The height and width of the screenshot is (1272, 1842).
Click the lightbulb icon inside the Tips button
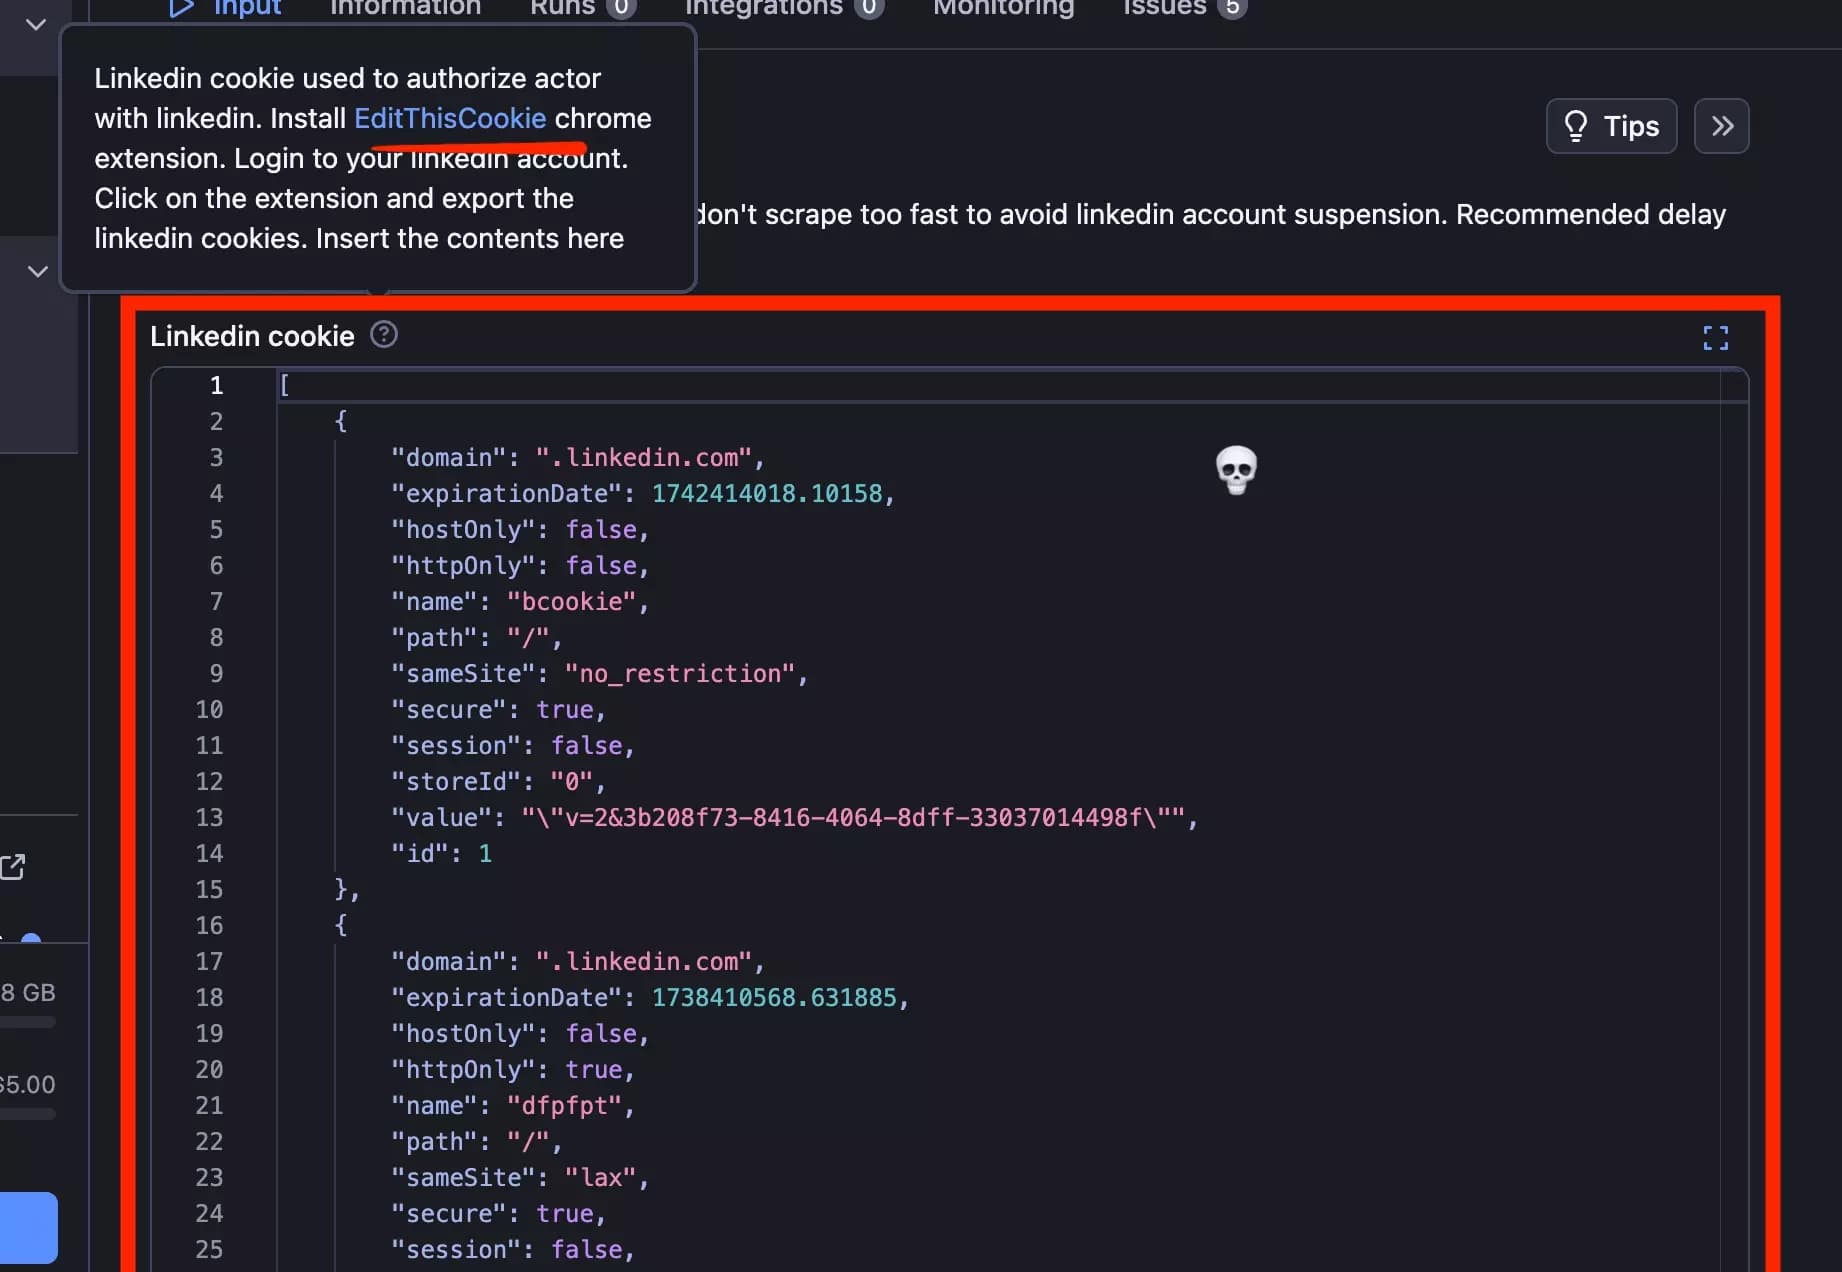1577,126
